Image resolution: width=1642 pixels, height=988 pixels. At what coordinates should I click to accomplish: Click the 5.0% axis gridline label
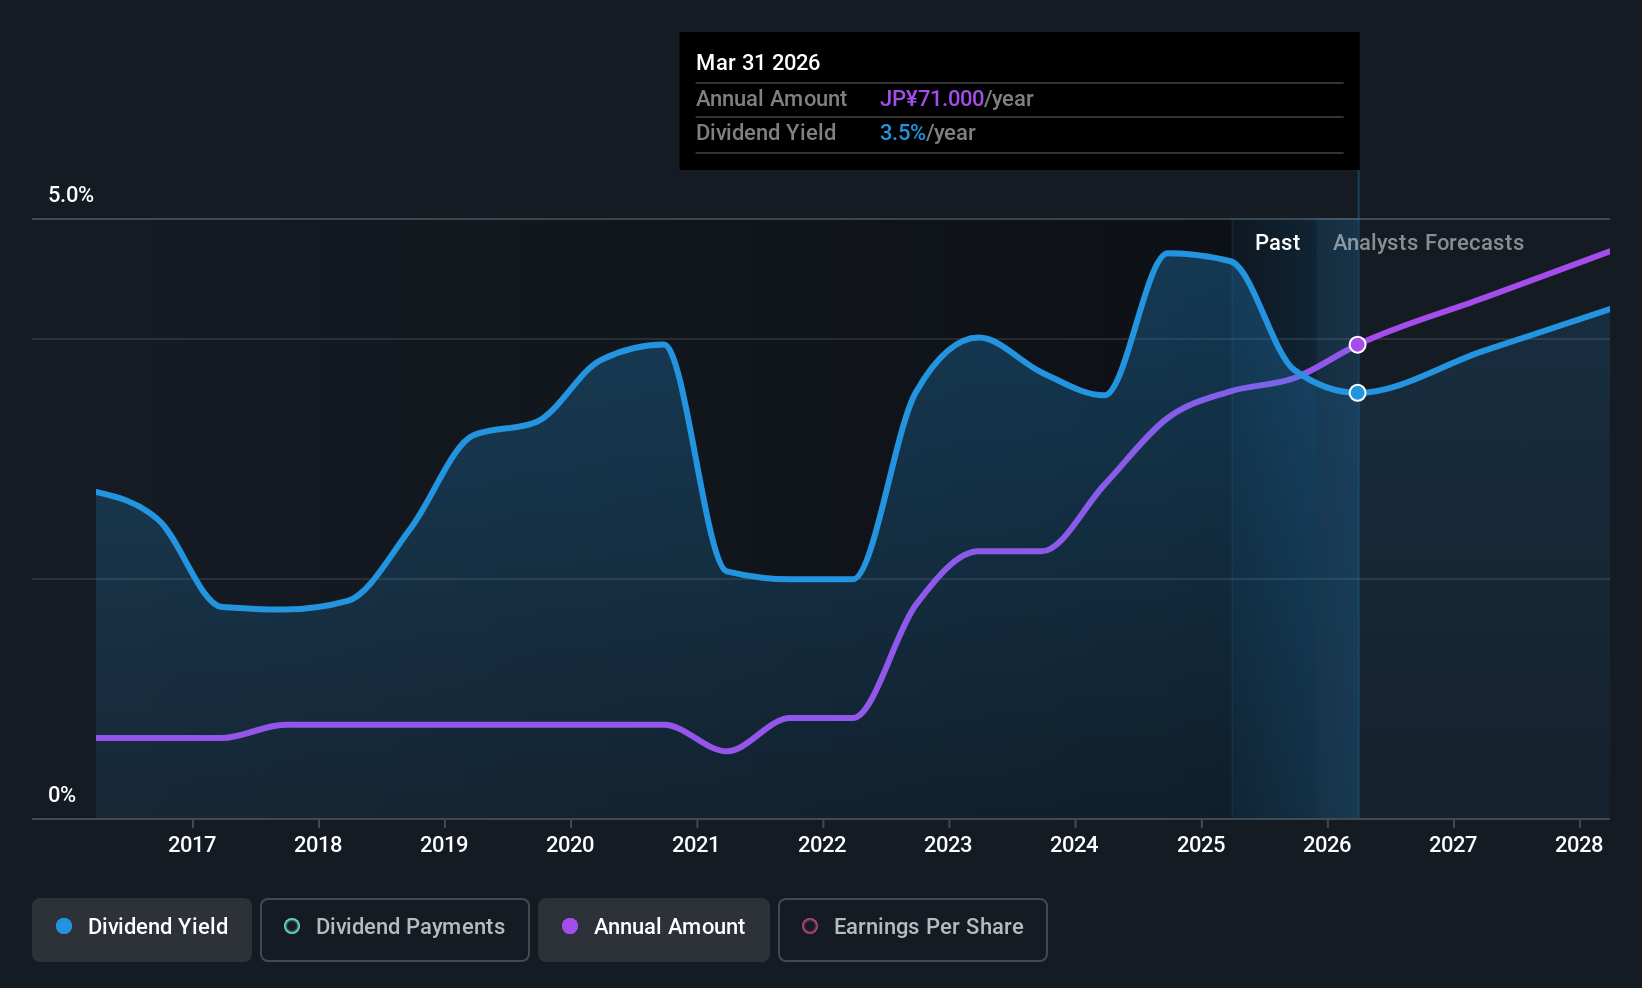[x=70, y=195]
